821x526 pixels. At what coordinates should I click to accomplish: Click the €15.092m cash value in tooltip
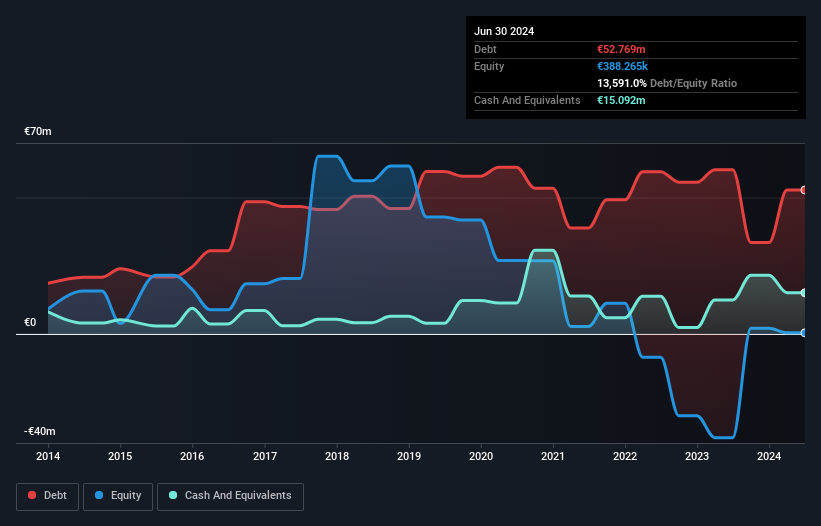point(621,100)
